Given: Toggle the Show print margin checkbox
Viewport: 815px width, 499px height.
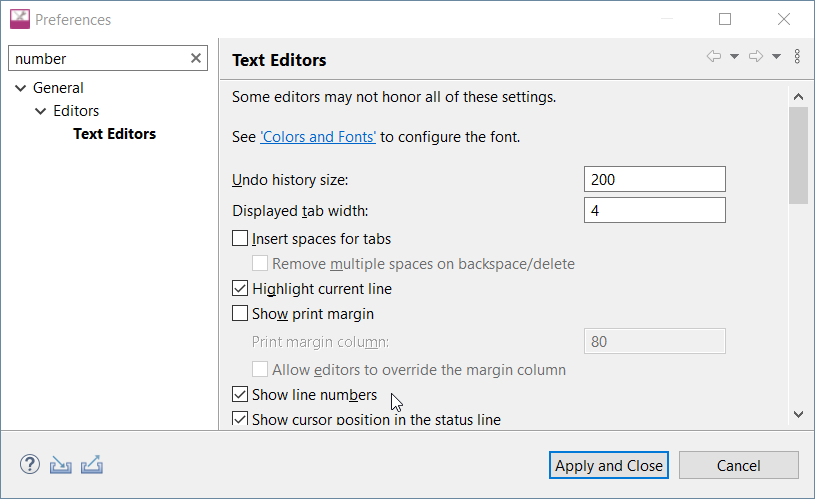Looking at the screenshot, I should 240,314.
